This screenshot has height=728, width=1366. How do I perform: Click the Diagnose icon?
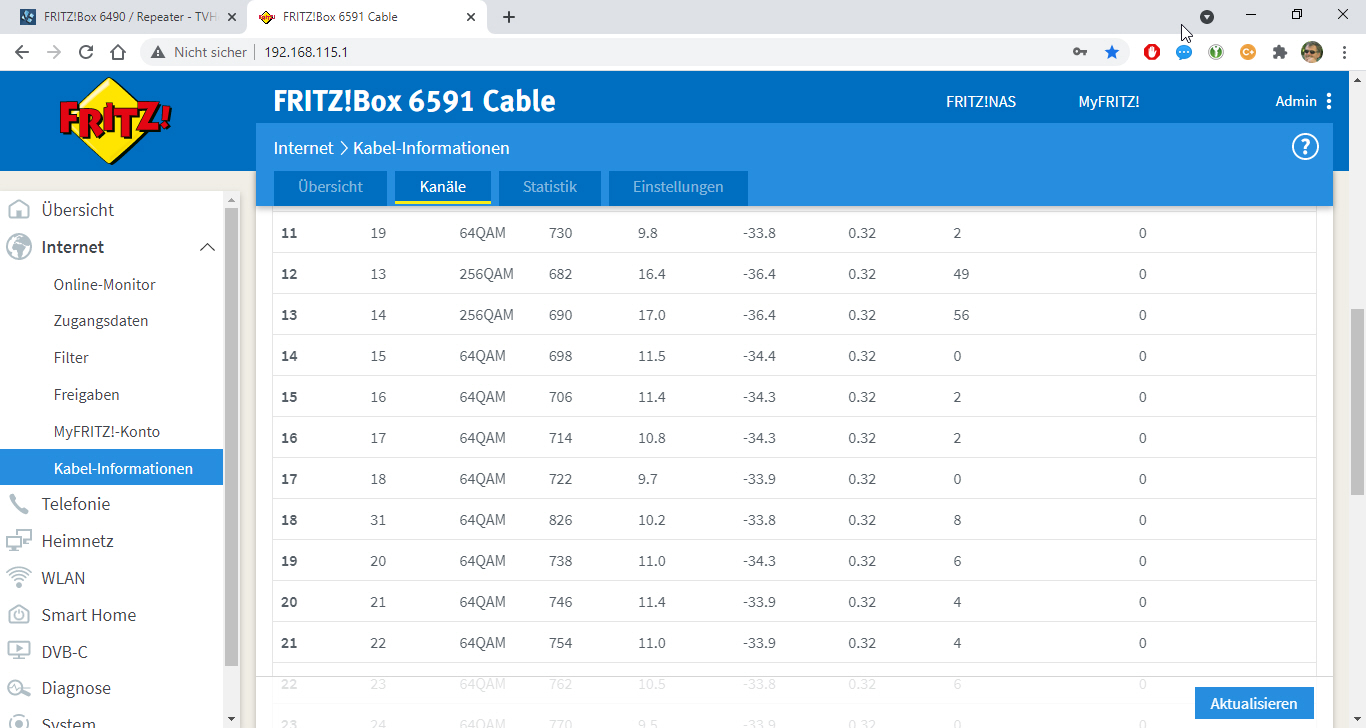coord(18,689)
